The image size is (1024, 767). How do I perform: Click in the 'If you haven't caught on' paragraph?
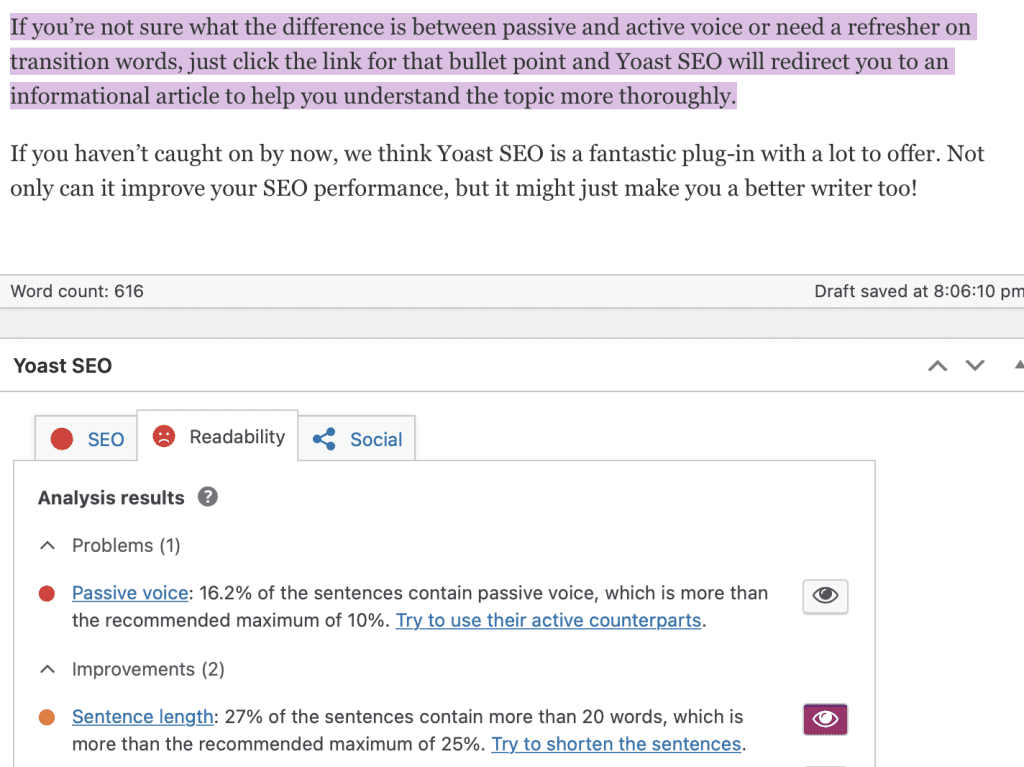point(496,171)
